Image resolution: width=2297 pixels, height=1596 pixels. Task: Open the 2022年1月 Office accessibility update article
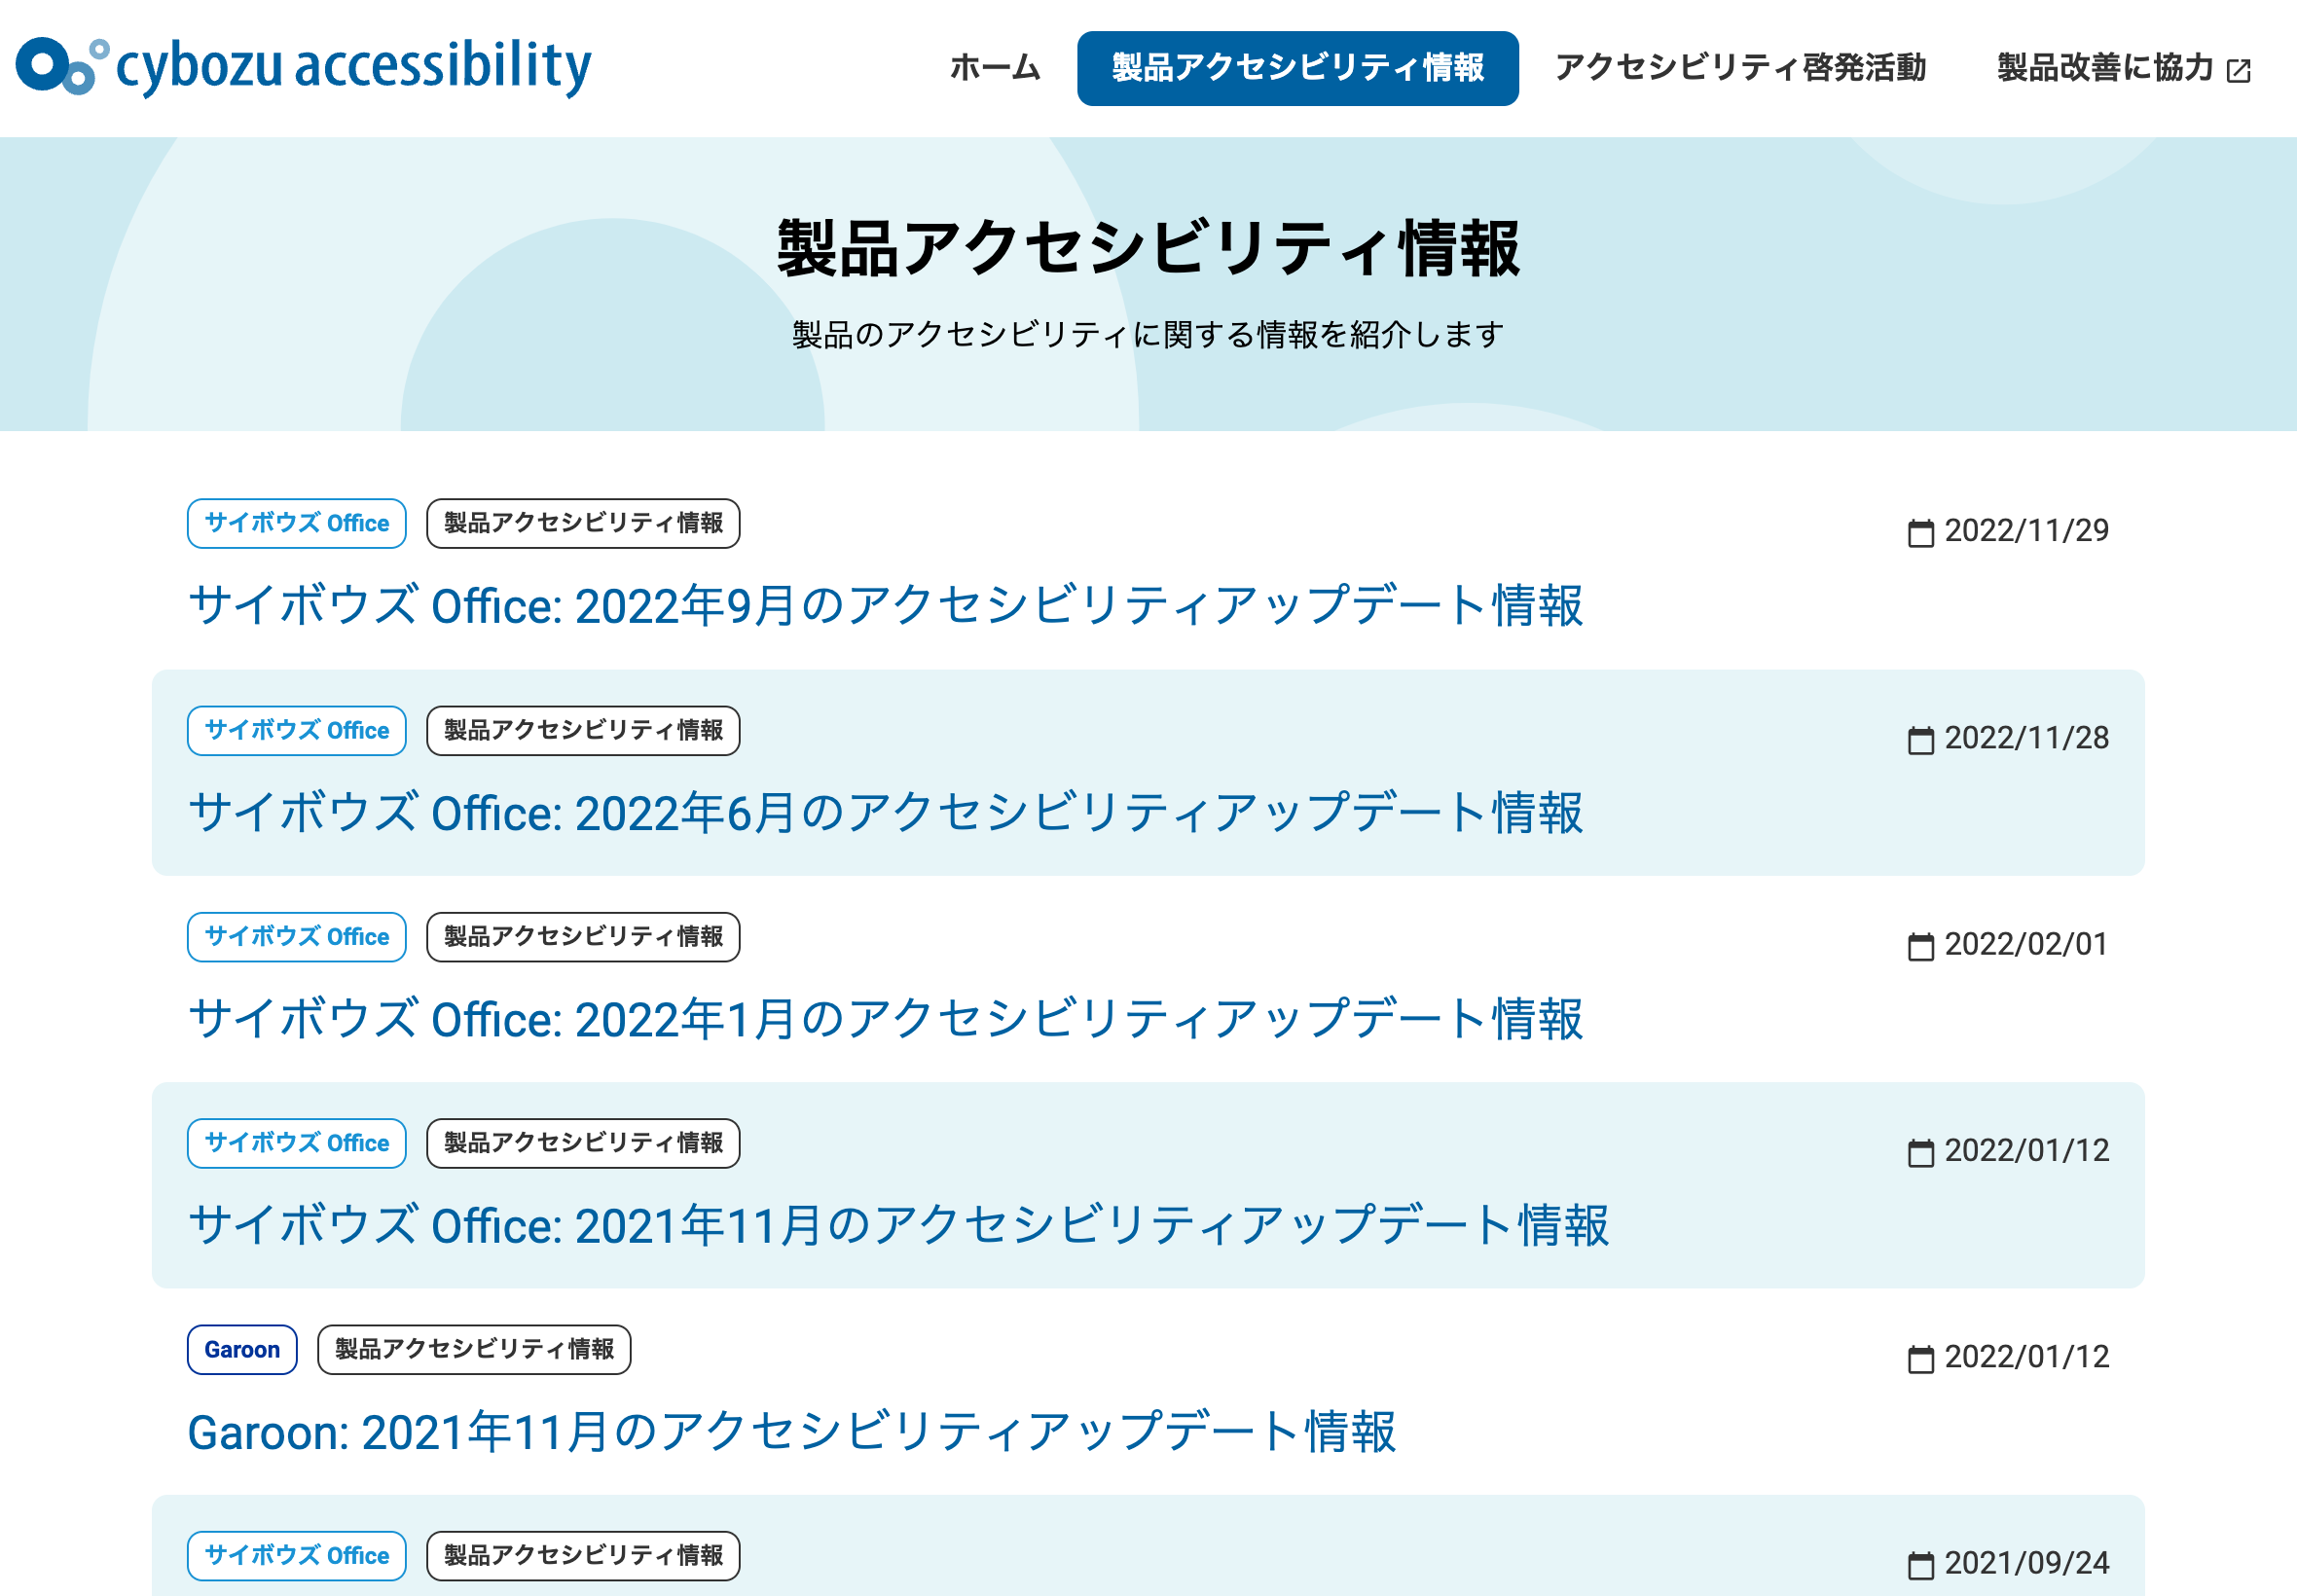[885, 1019]
